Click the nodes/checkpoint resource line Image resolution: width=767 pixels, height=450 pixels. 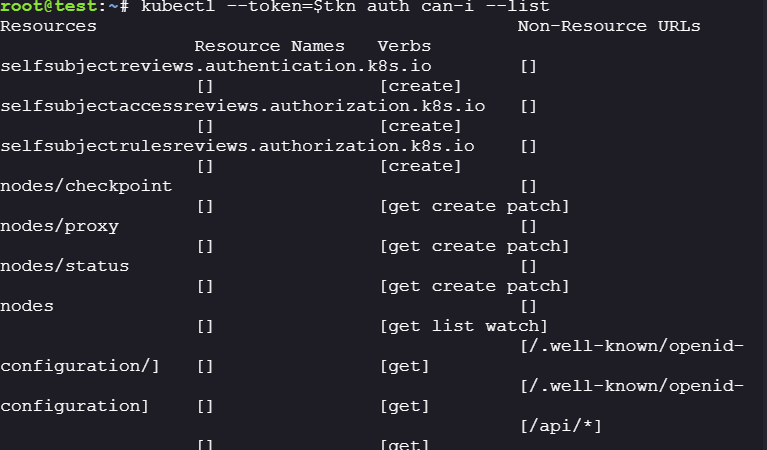pos(86,186)
